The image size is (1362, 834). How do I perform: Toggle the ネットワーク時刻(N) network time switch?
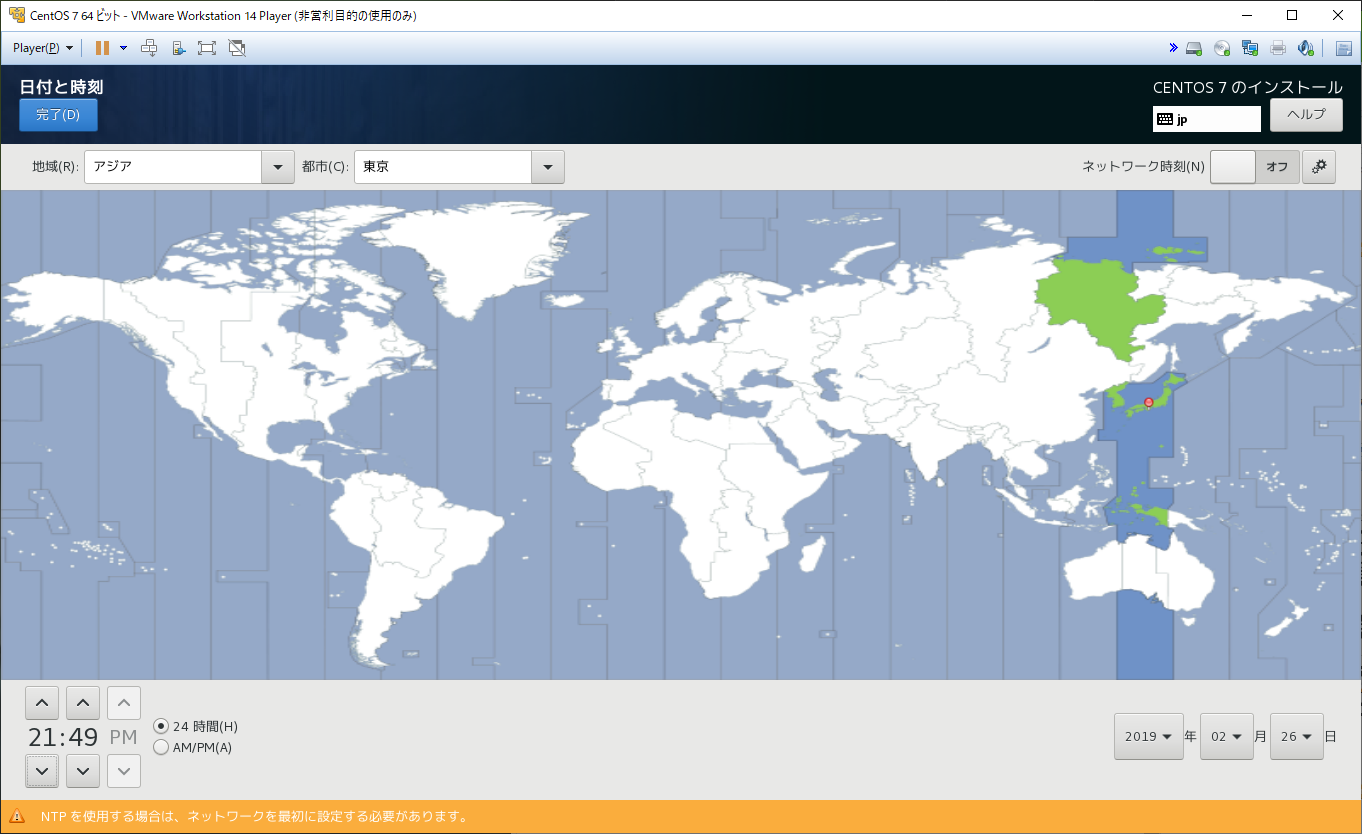coord(1255,167)
